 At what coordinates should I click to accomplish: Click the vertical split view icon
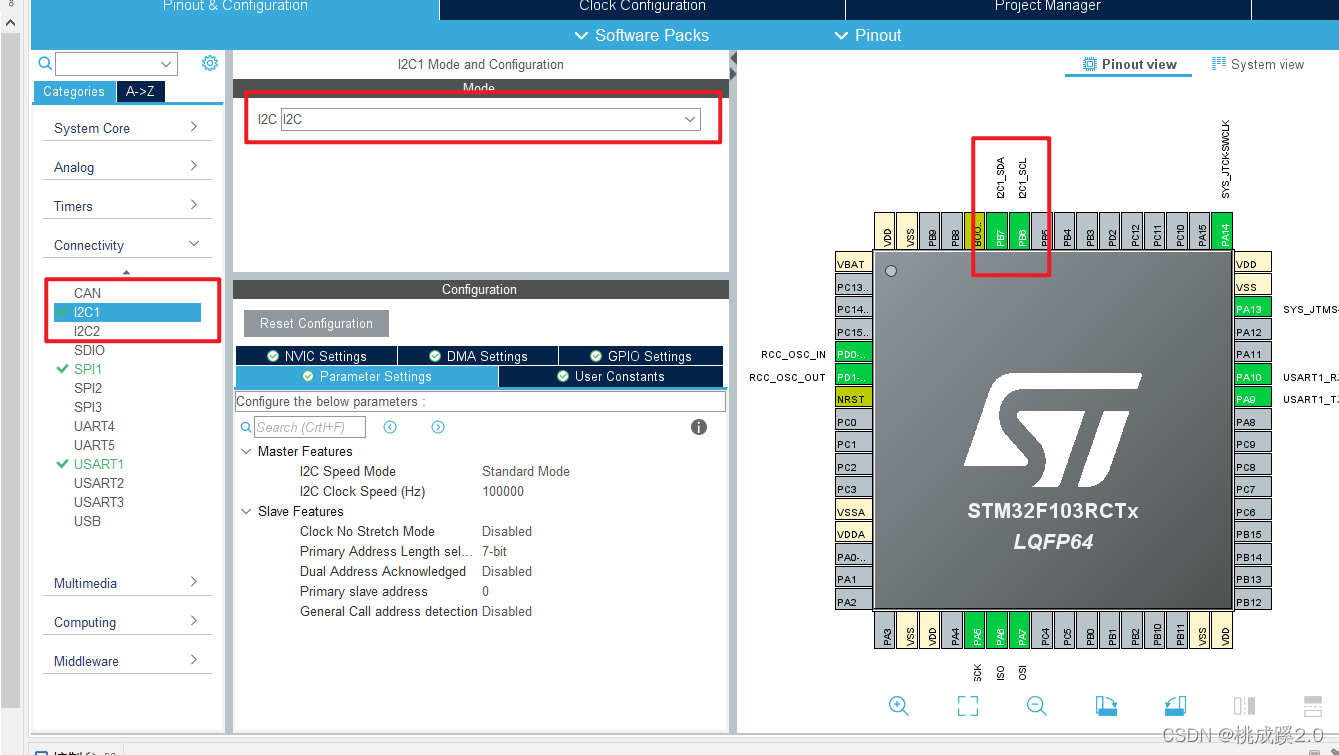(x=1244, y=706)
